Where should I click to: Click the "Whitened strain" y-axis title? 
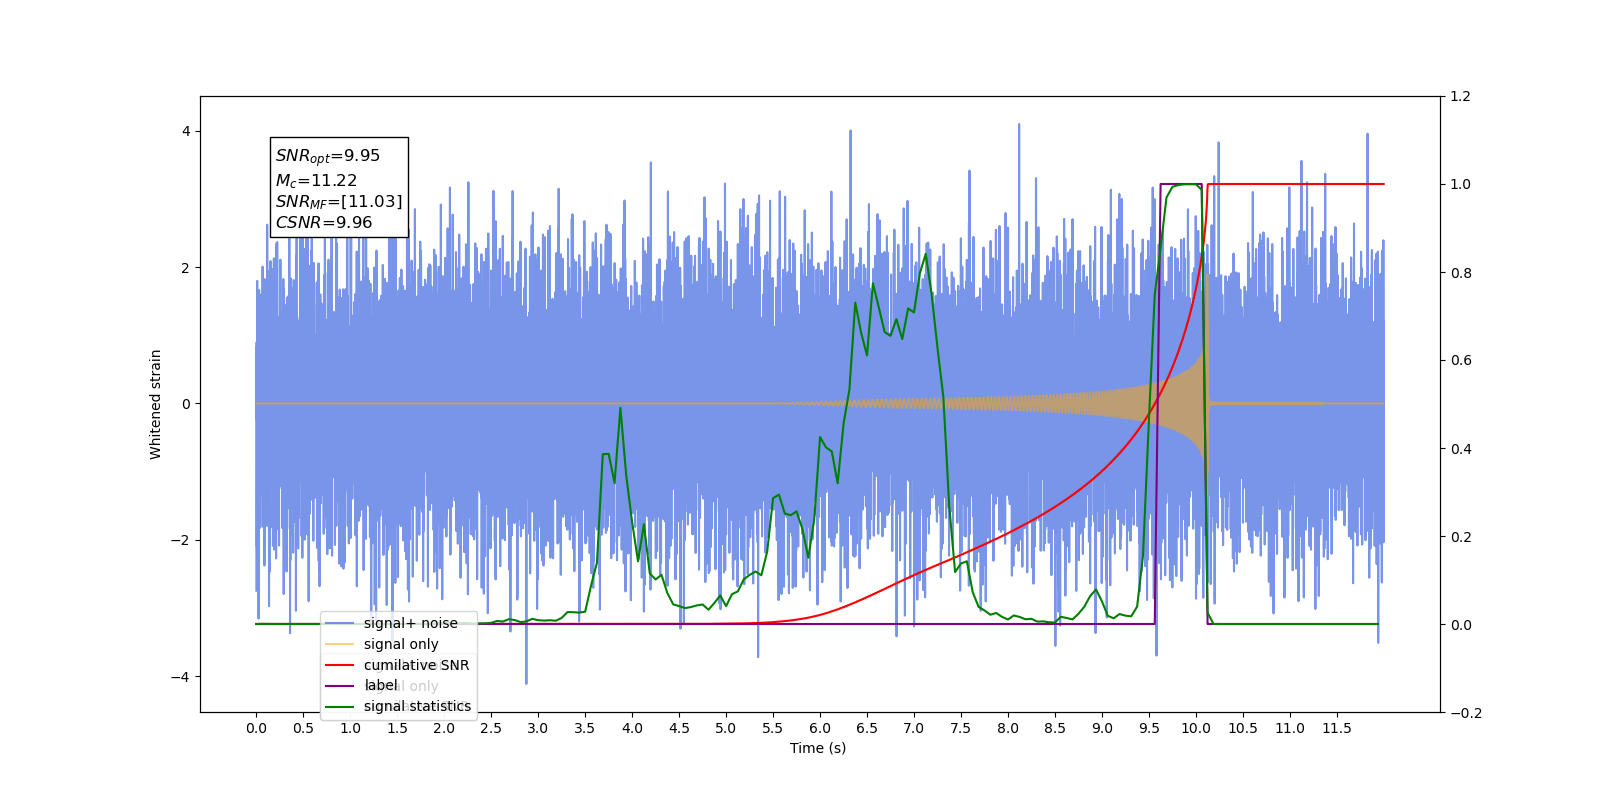pyautogui.click(x=156, y=404)
